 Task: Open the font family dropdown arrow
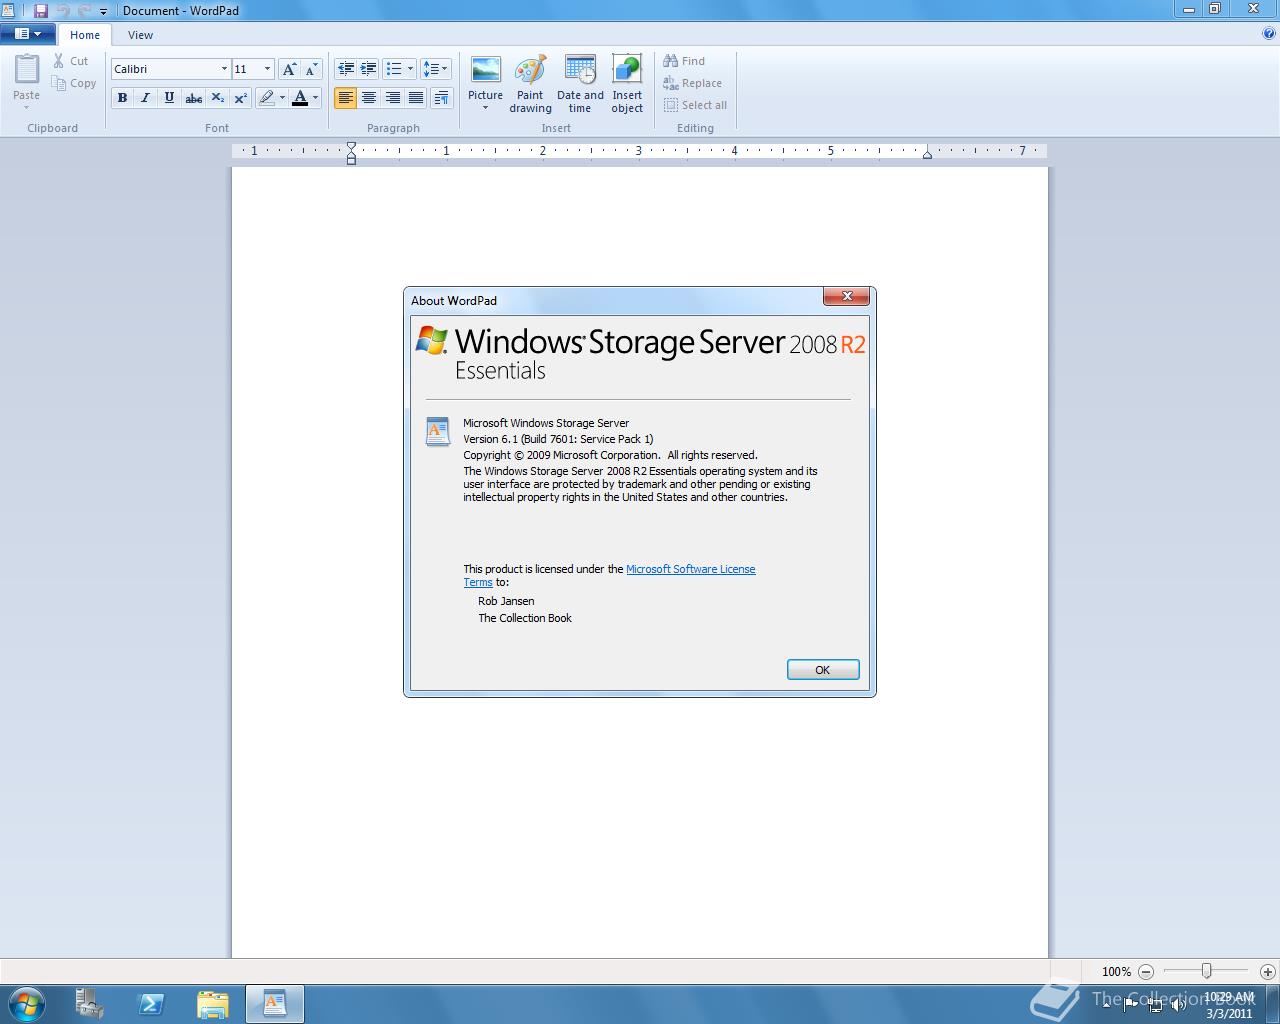pos(224,69)
